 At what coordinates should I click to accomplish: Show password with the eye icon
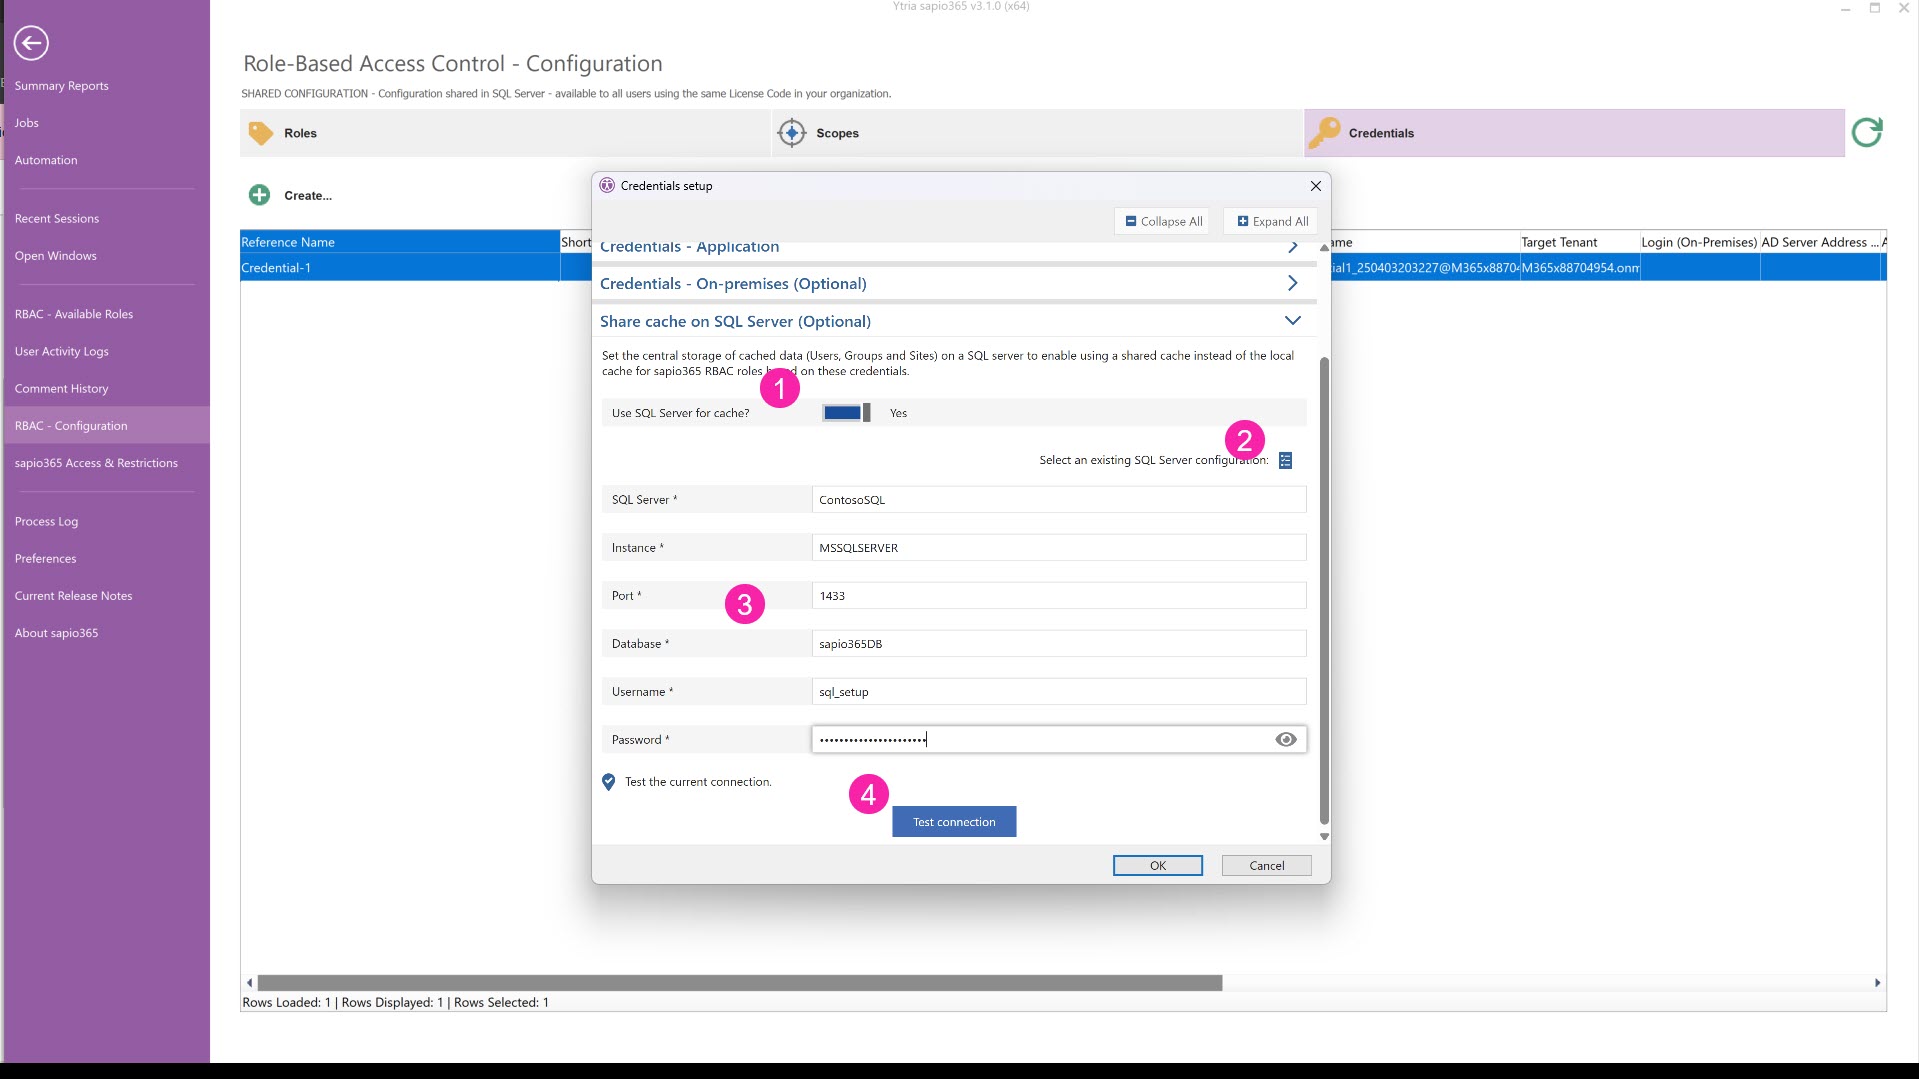click(x=1285, y=740)
